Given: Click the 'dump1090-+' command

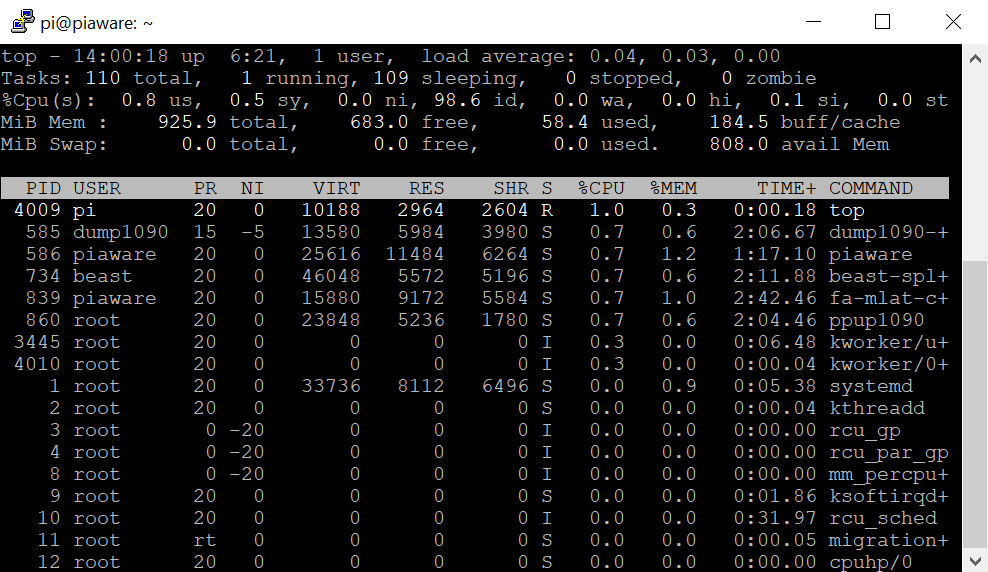Looking at the screenshot, I should [888, 232].
